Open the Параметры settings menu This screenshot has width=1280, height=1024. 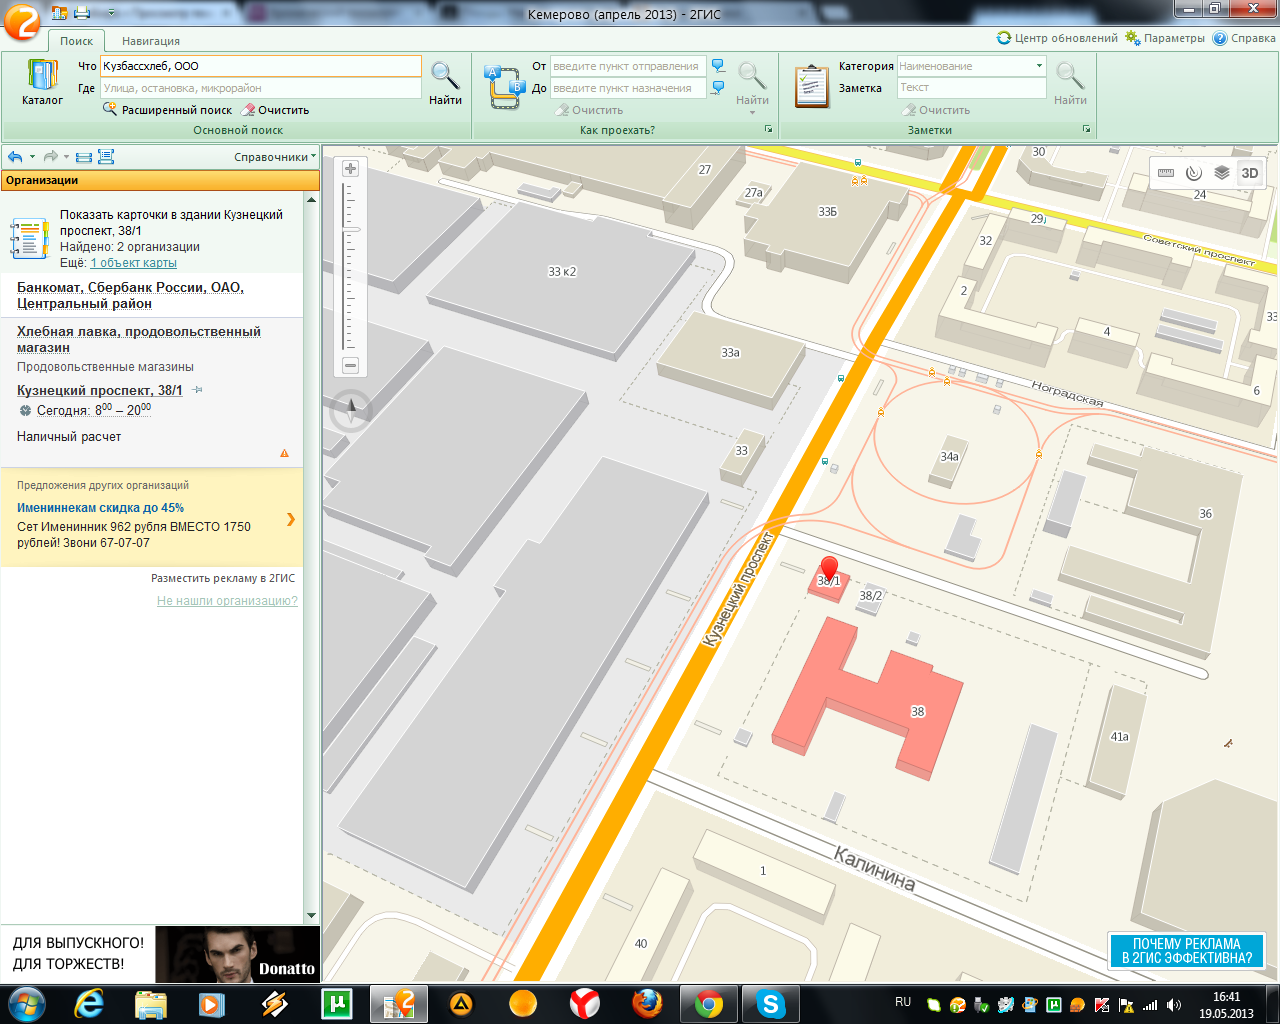pyautogui.click(x=1165, y=38)
